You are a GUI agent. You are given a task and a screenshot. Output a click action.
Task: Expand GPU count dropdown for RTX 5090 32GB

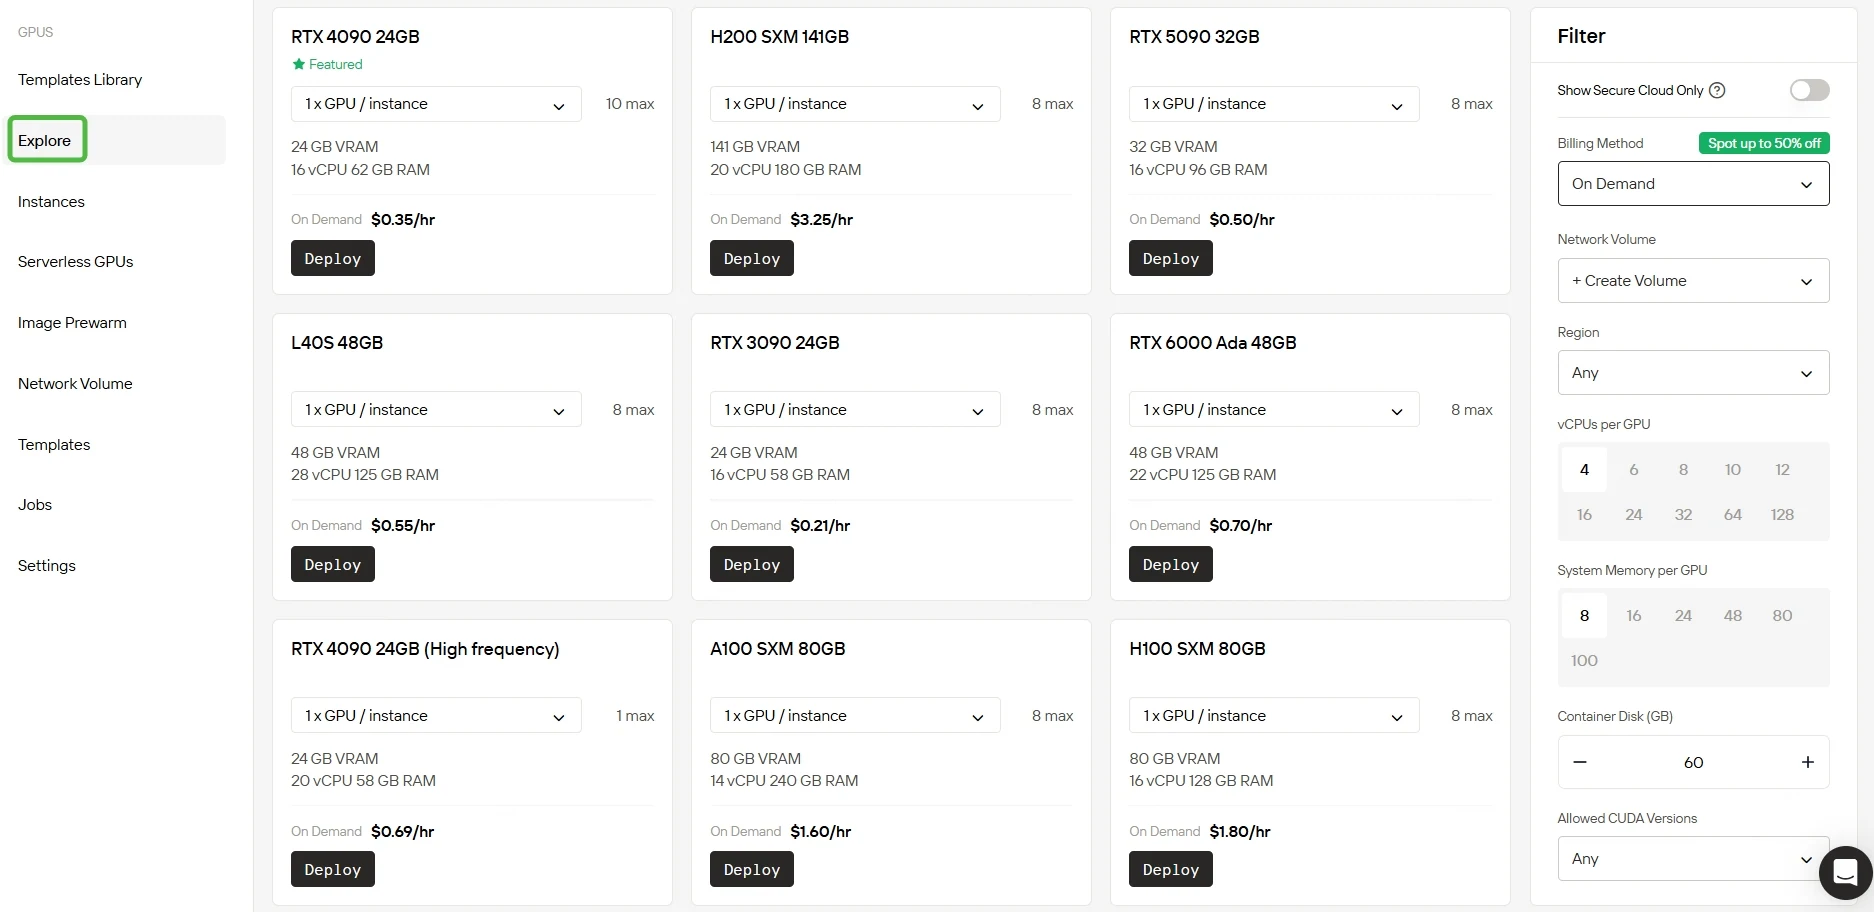click(x=1274, y=104)
